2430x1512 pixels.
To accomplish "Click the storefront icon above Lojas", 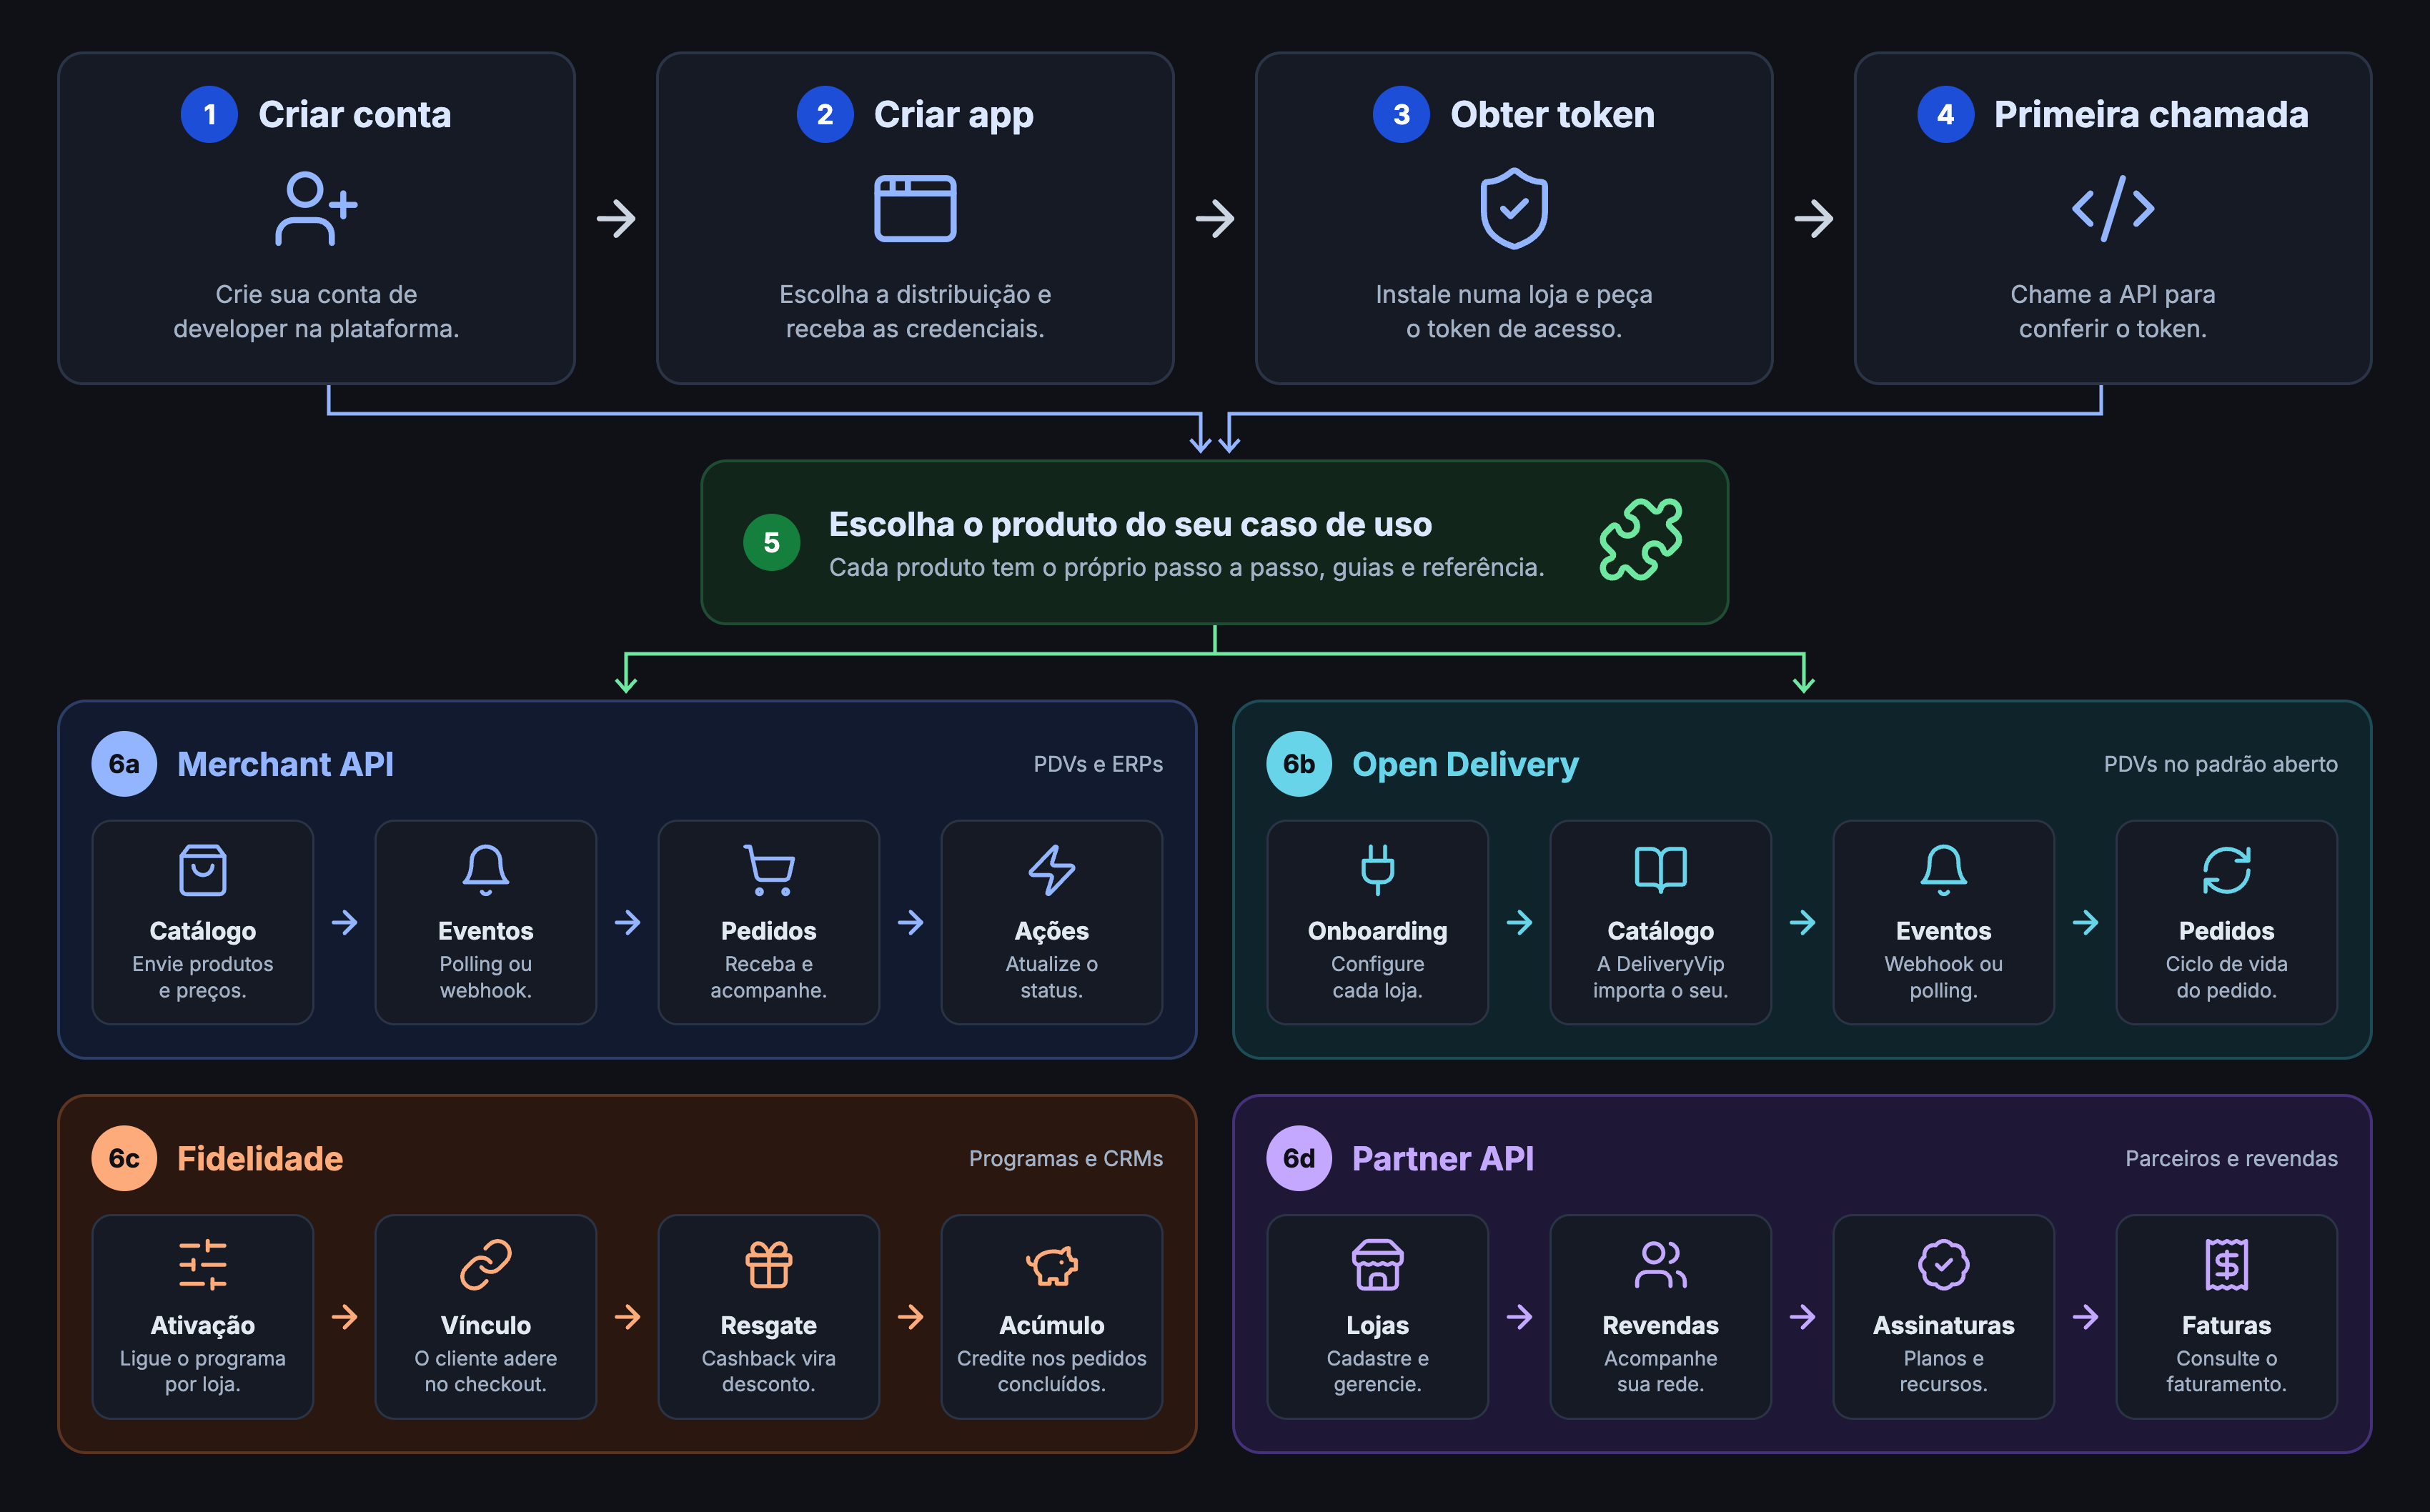I will point(1378,1264).
